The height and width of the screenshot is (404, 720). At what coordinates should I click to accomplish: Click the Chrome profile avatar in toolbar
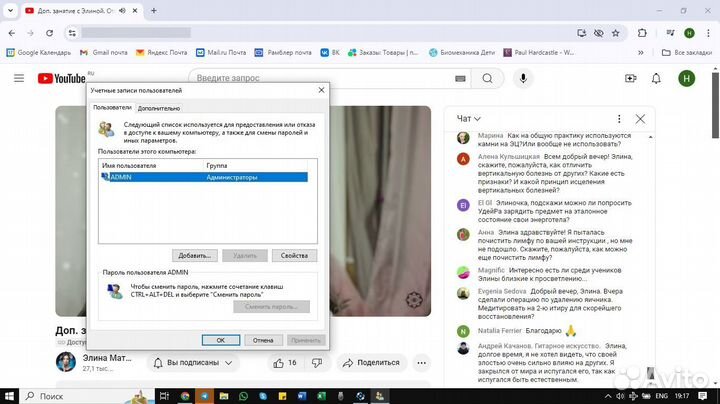click(x=689, y=33)
